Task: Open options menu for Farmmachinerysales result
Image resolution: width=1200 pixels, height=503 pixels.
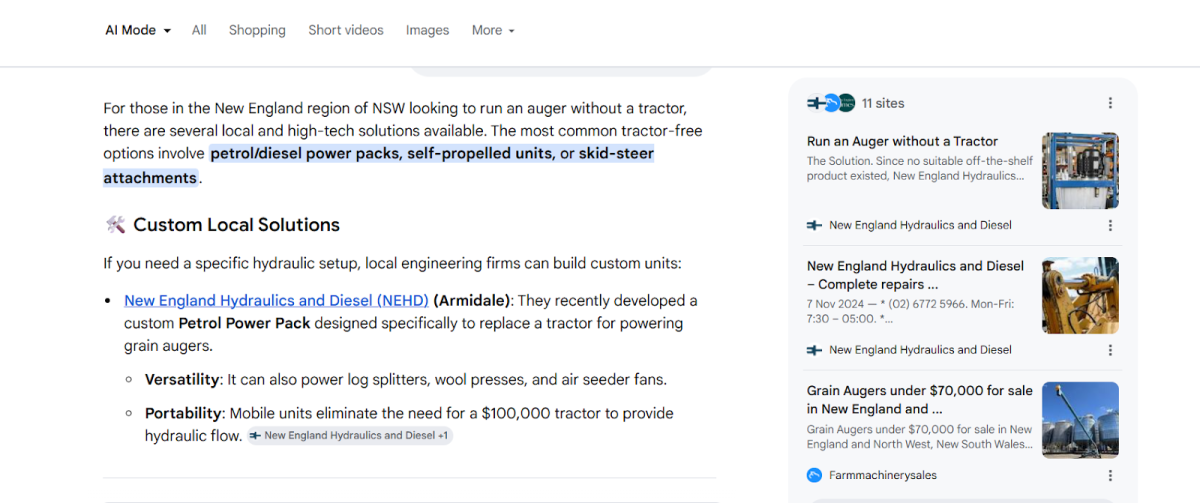Action: (x=1110, y=475)
